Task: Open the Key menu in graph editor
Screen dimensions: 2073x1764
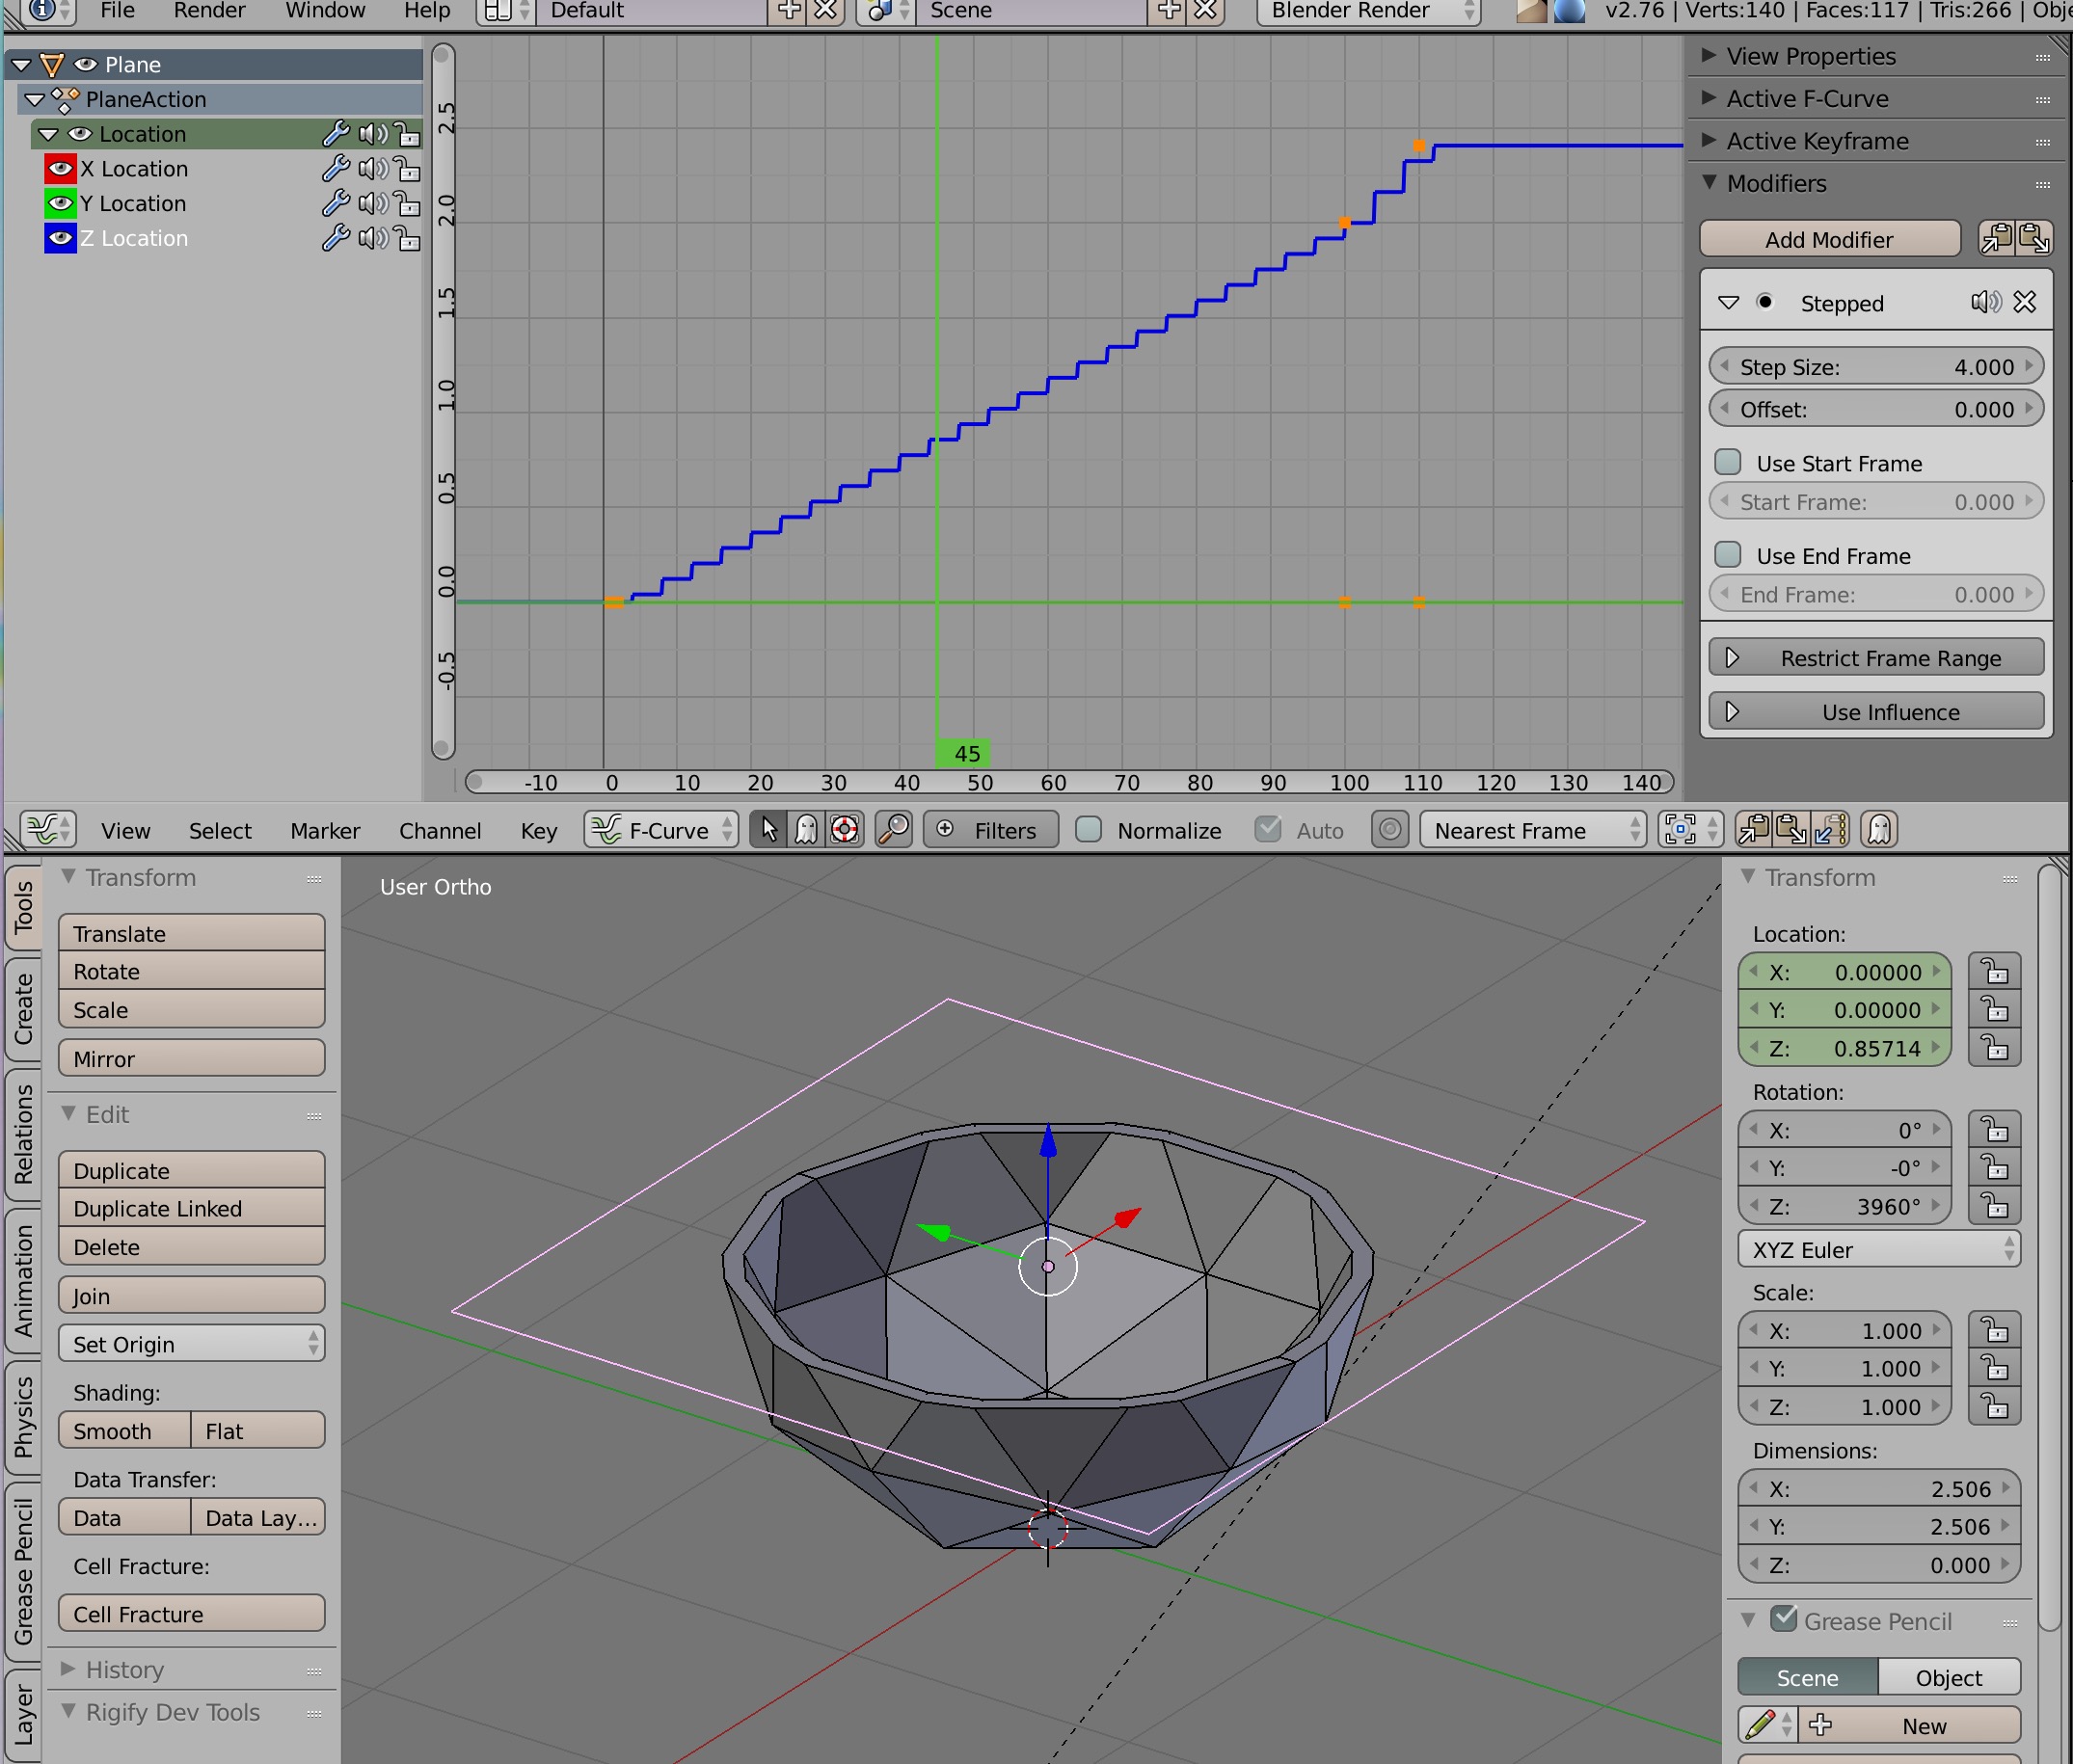Action: click(539, 831)
